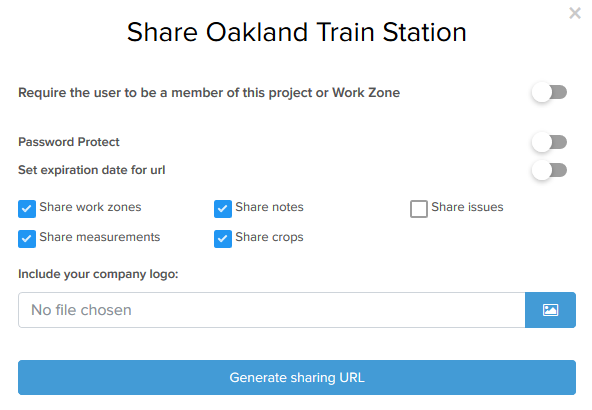The image size is (592, 410).
Task: Click the 'Share notes' label text
Action: tap(269, 207)
